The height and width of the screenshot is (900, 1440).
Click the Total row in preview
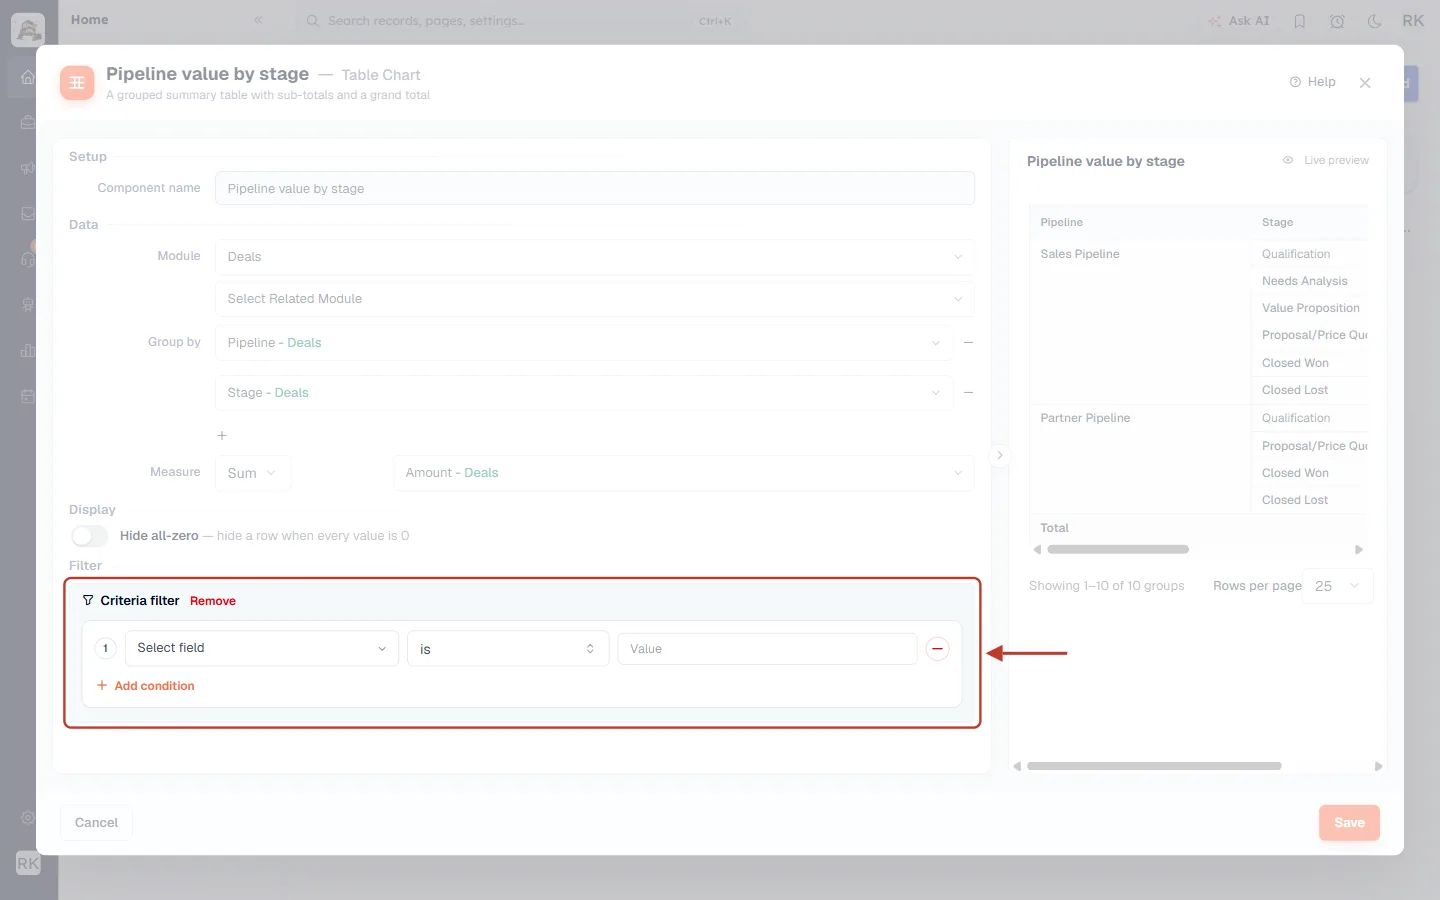click(x=1199, y=528)
